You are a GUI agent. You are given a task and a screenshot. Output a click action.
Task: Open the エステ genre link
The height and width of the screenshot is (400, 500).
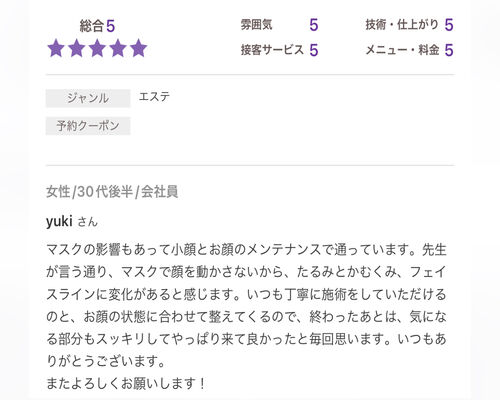point(154,97)
